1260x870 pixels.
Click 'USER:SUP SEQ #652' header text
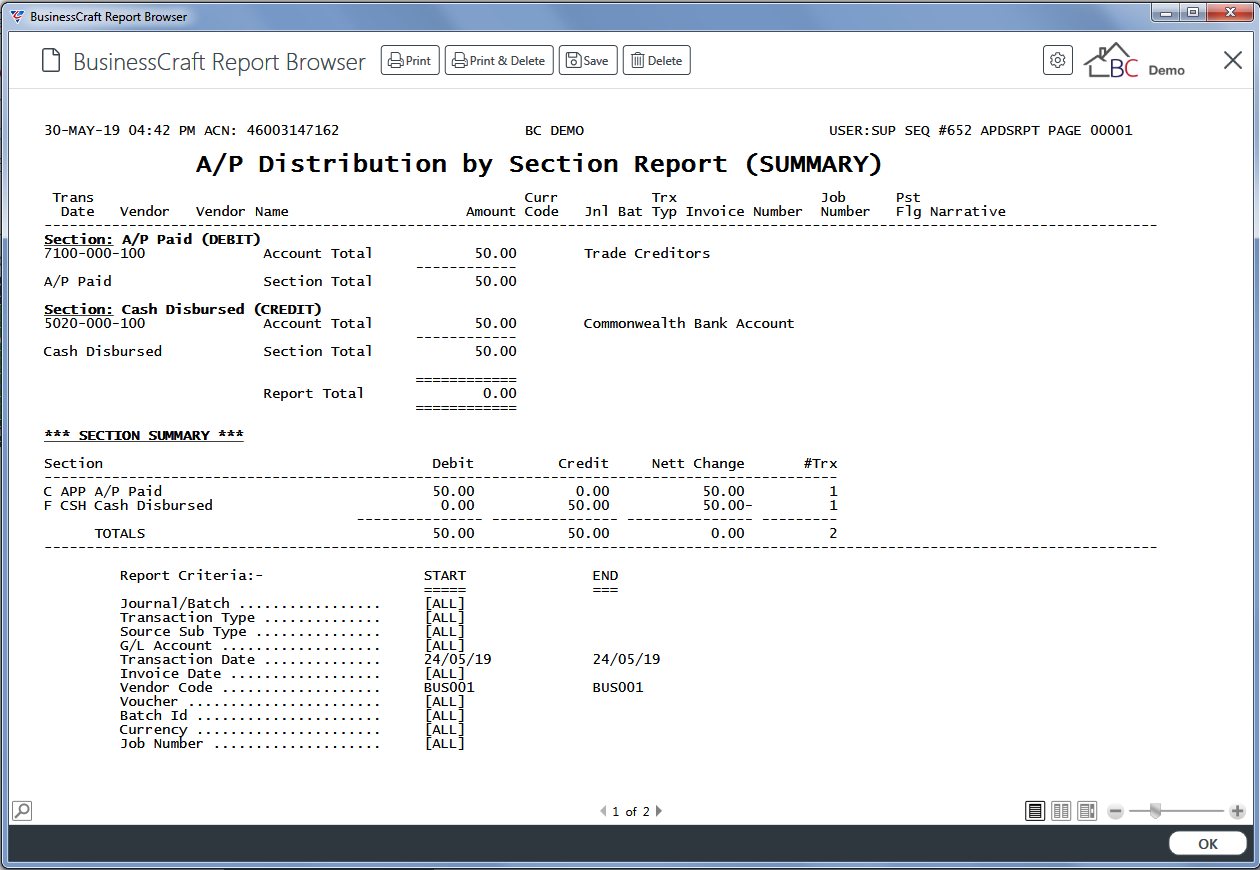[902, 130]
